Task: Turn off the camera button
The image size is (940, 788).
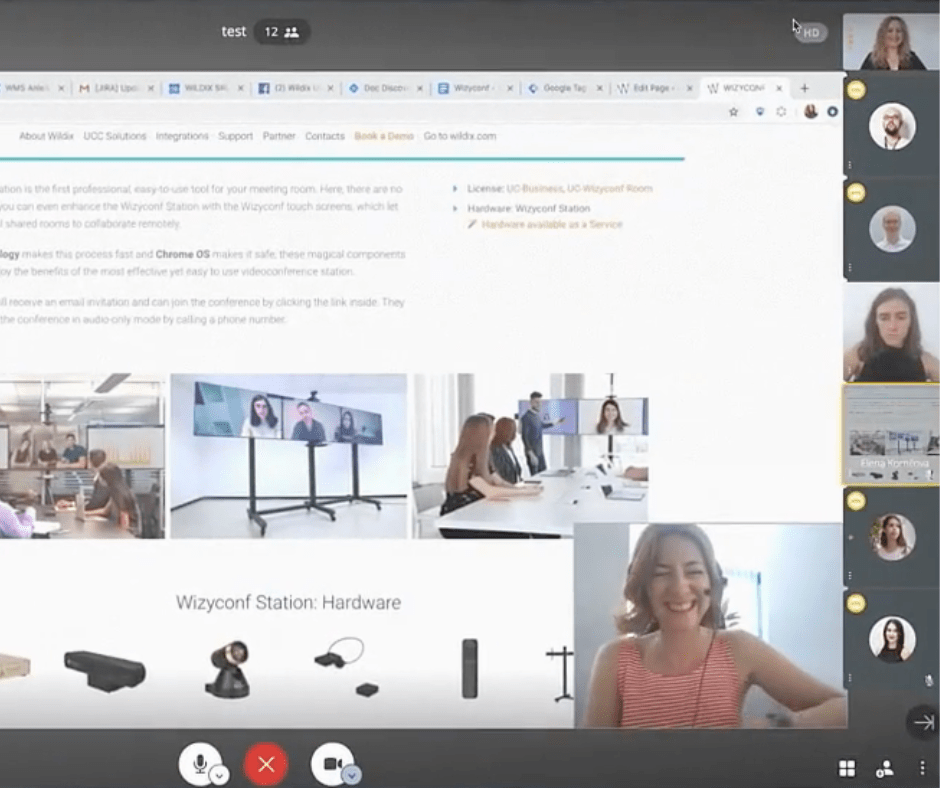Action: tap(332, 763)
